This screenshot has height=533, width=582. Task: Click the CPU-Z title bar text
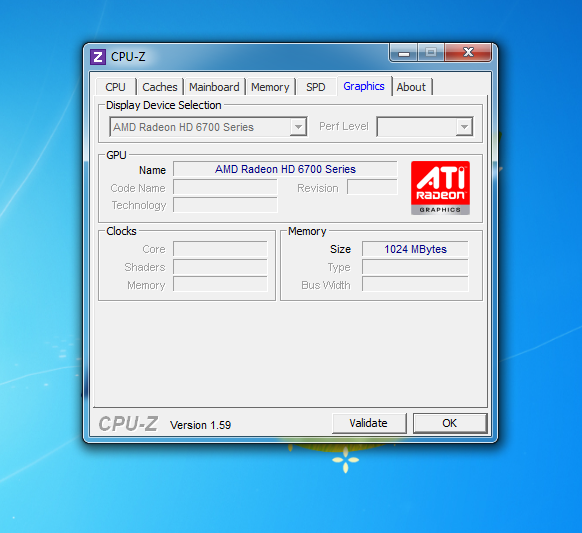pos(128,57)
